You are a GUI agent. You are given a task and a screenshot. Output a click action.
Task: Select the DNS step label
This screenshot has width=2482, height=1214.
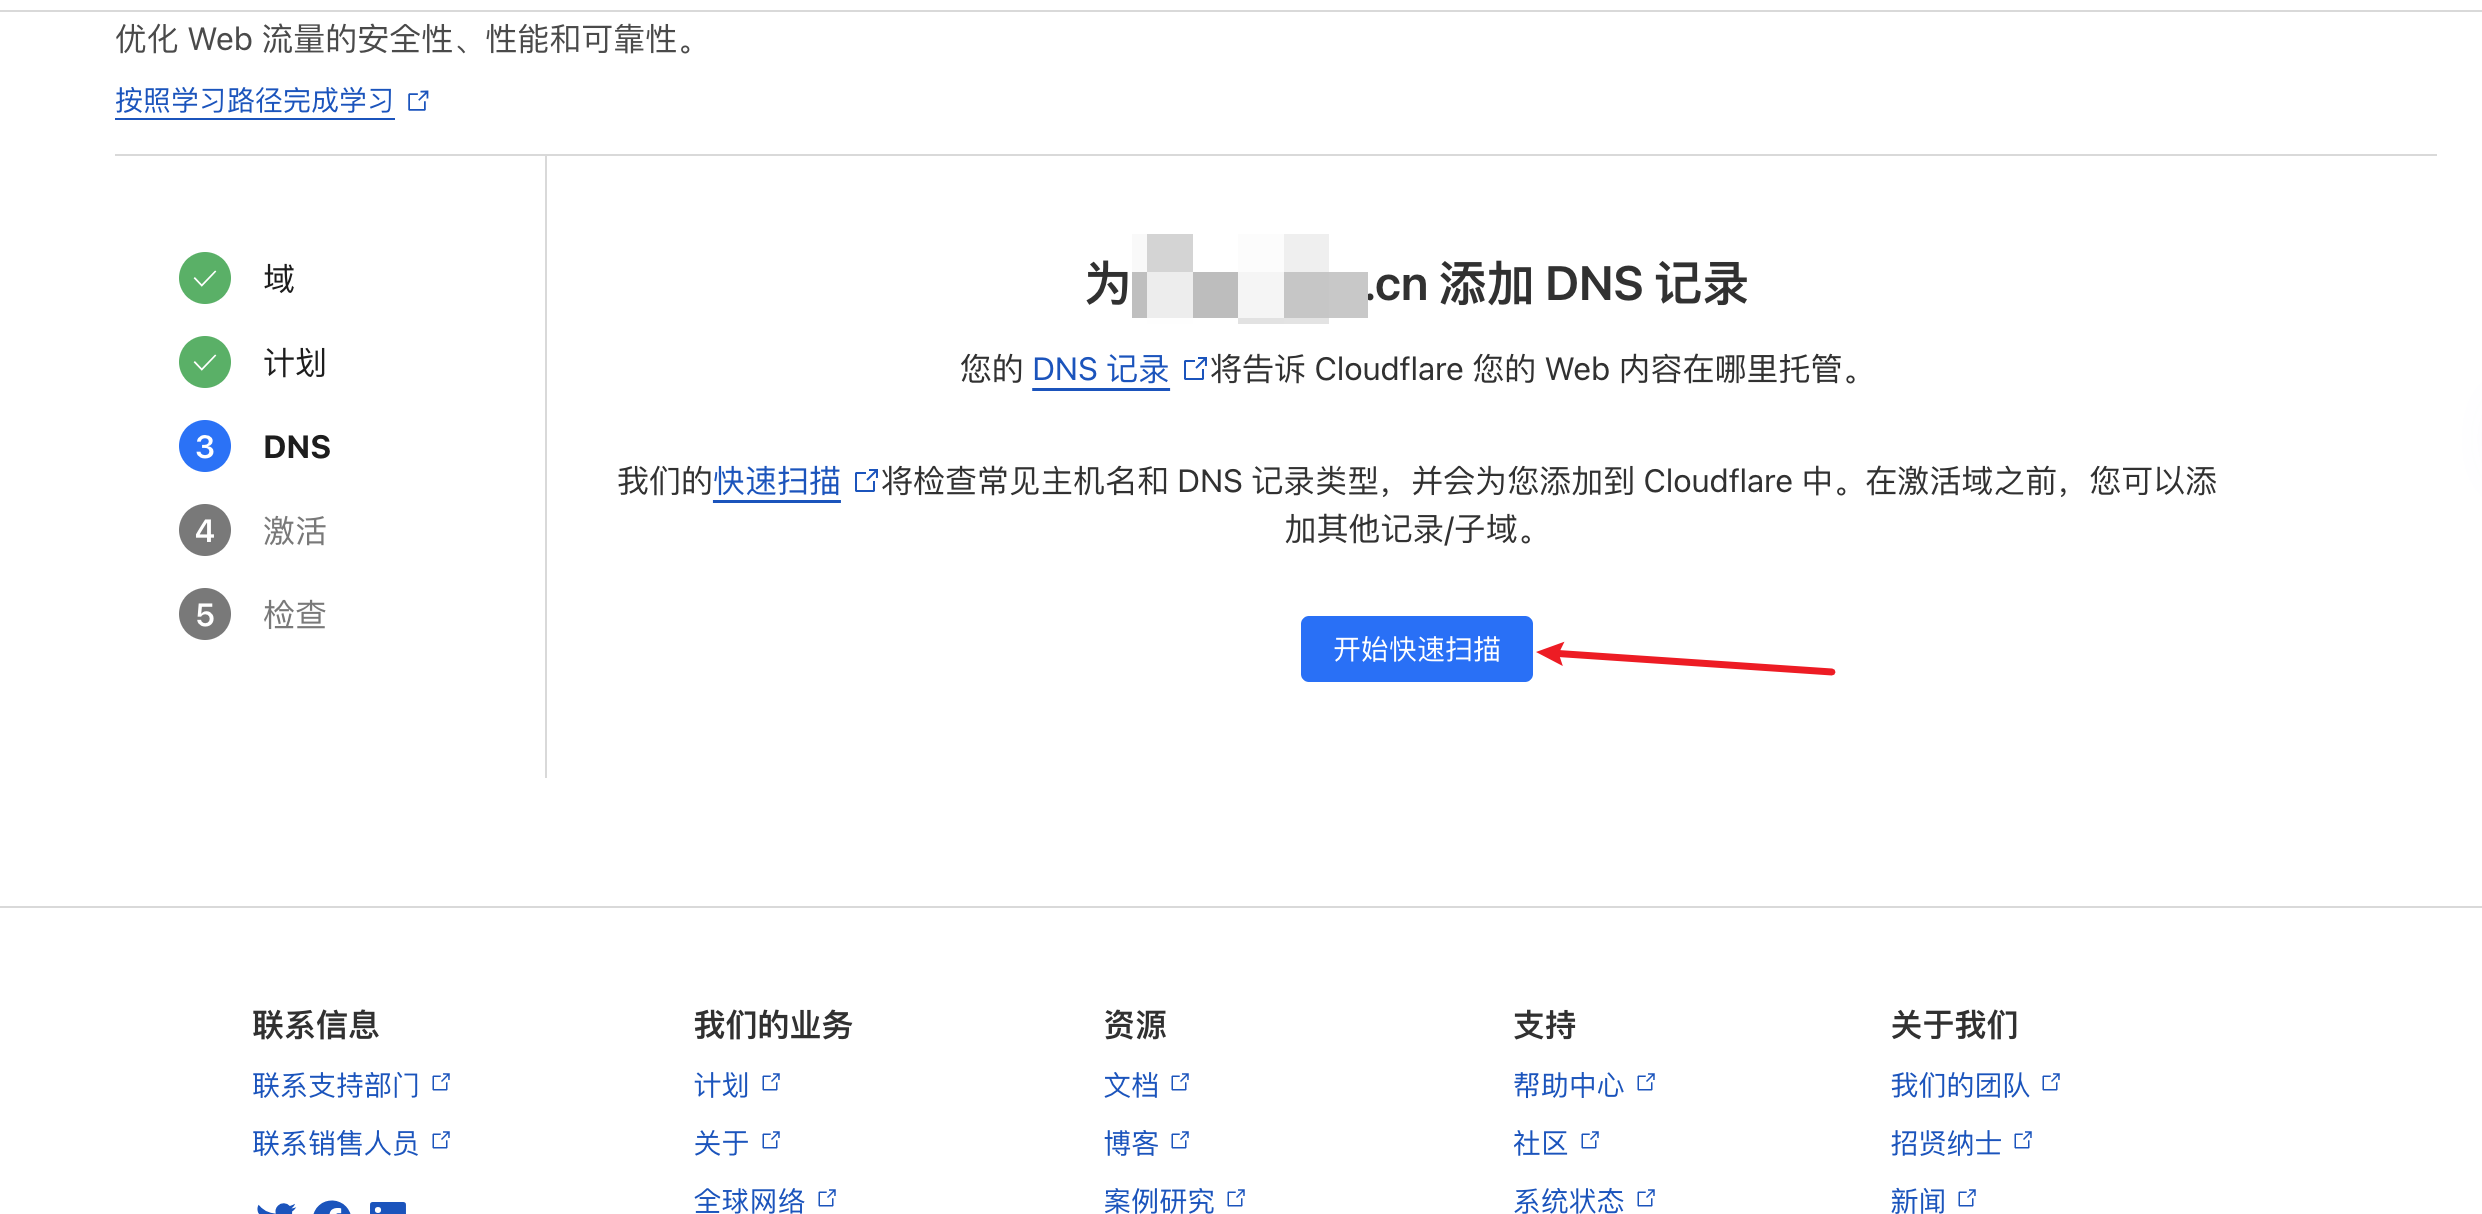coord(297,446)
